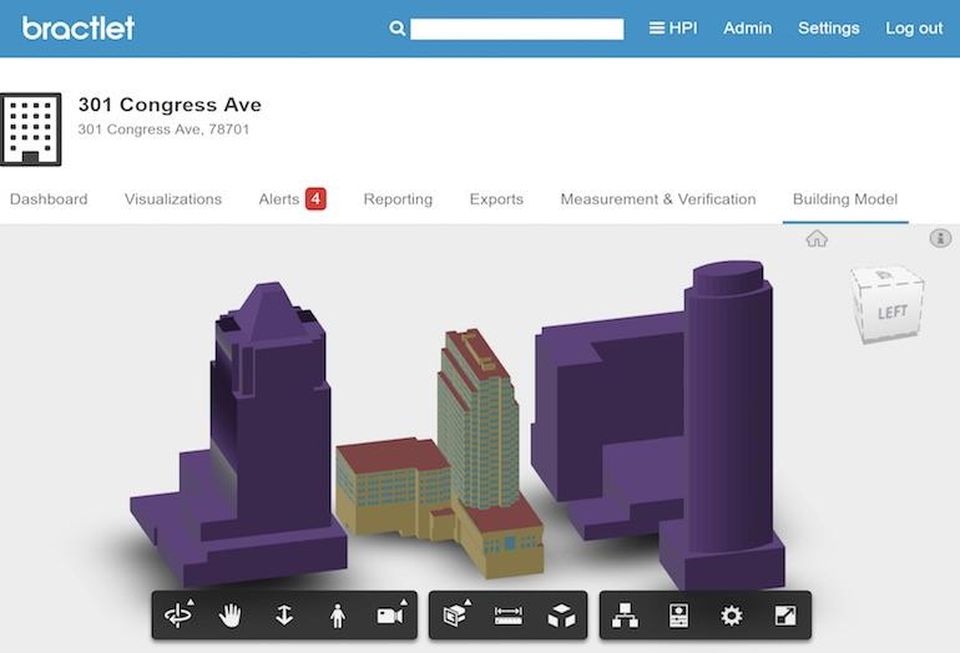Open the viewer info icon
This screenshot has height=653, width=960.
tap(940, 237)
